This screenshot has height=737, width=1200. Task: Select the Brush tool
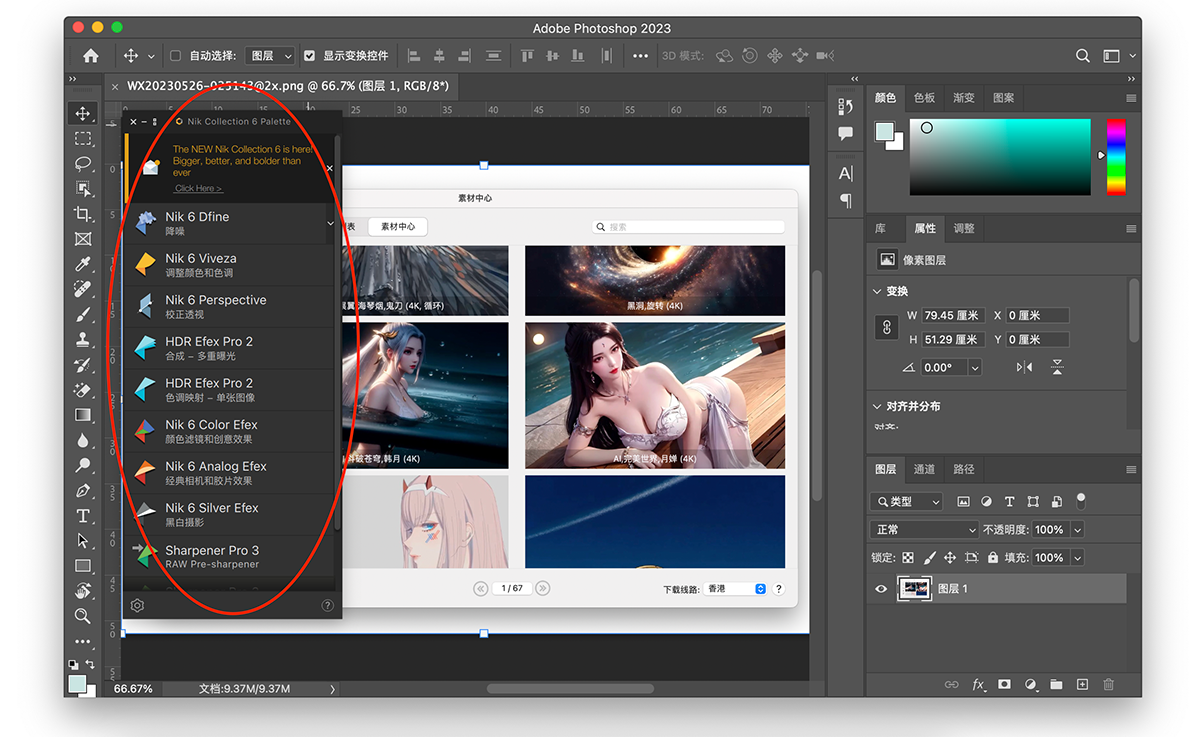point(83,314)
